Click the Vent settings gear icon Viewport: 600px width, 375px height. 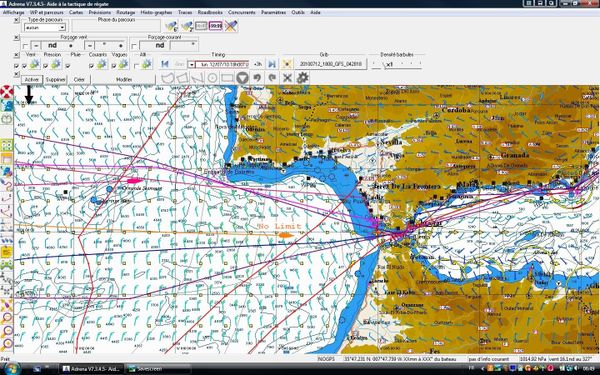35,64
